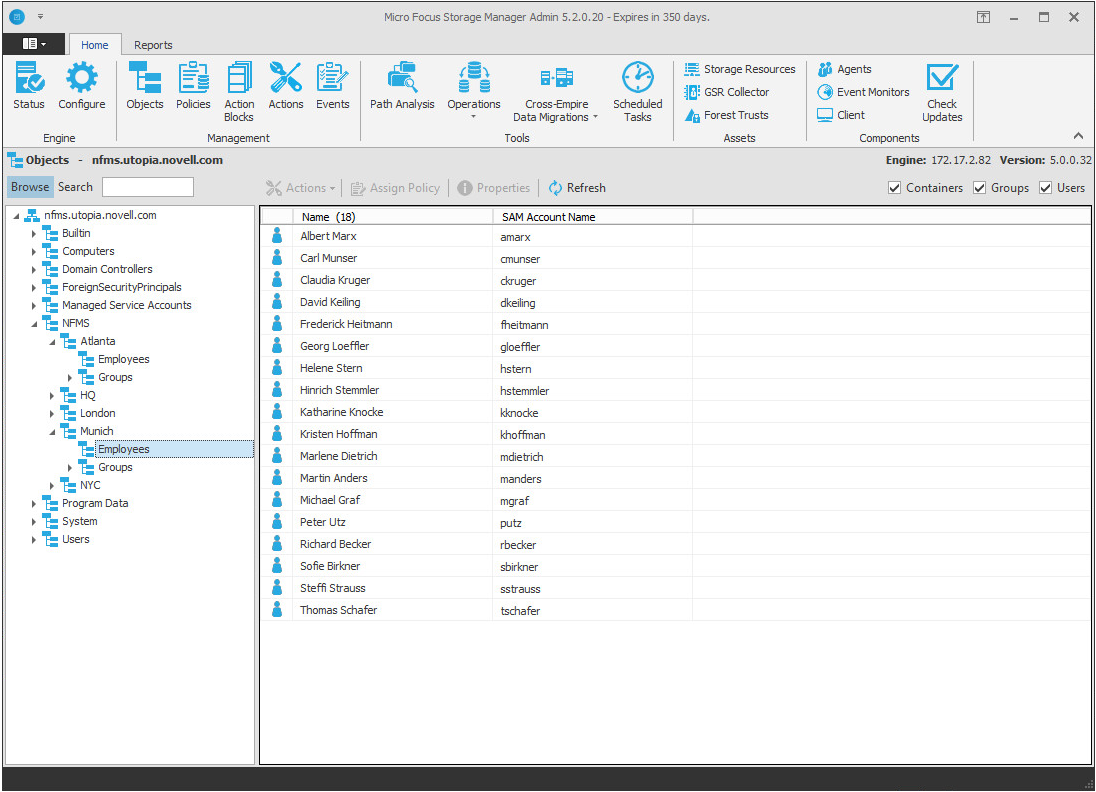Switch to the Reports ribbon tab

coord(153,45)
